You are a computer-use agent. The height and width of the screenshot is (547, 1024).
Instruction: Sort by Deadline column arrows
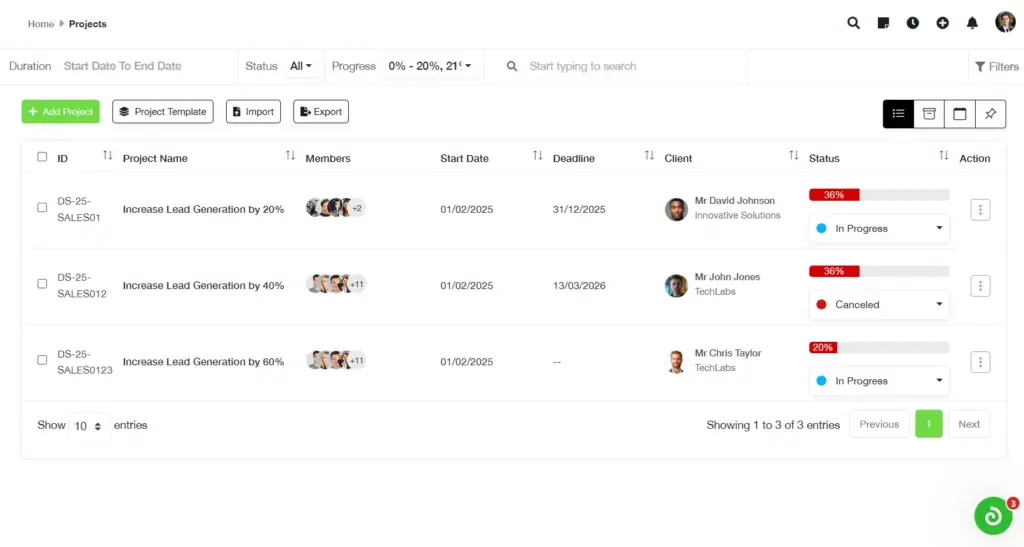click(x=649, y=155)
